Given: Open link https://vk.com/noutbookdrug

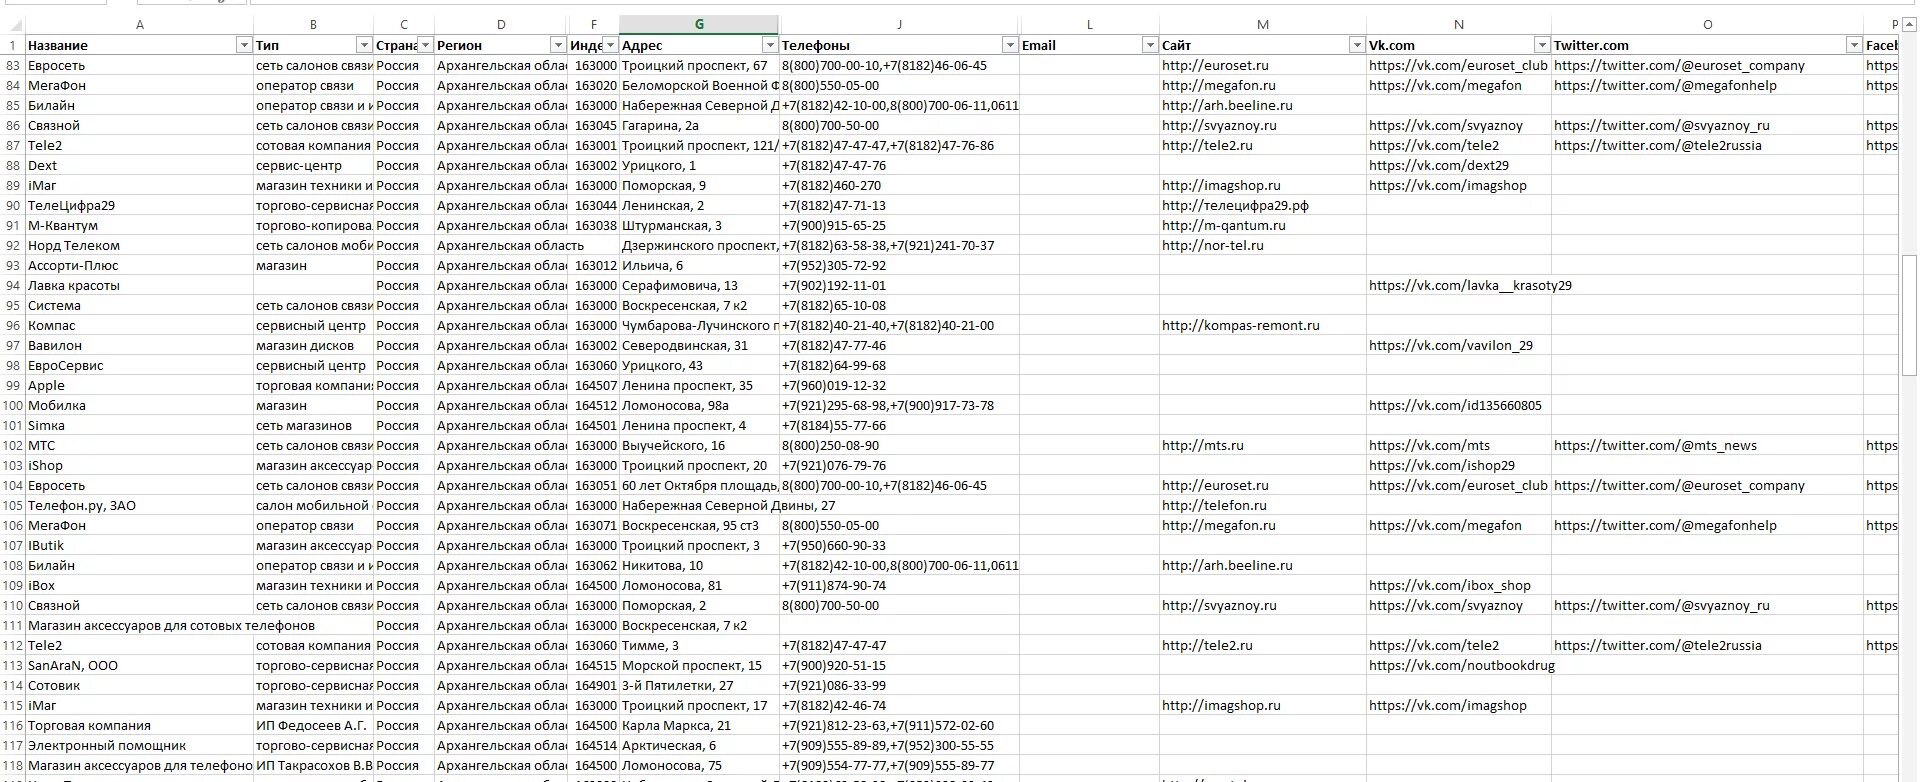Looking at the screenshot, I should (1461, 665).
